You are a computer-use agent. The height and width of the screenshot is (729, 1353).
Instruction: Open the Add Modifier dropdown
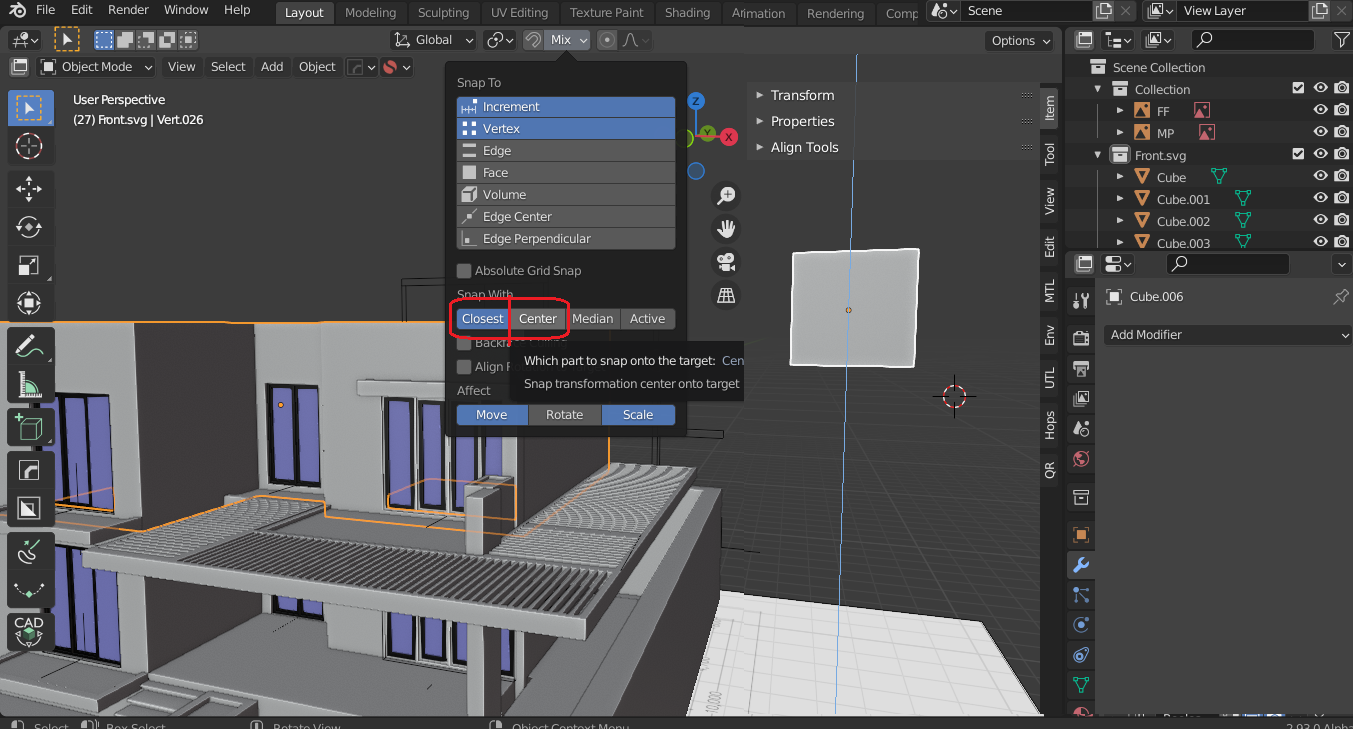point(1229,335)
